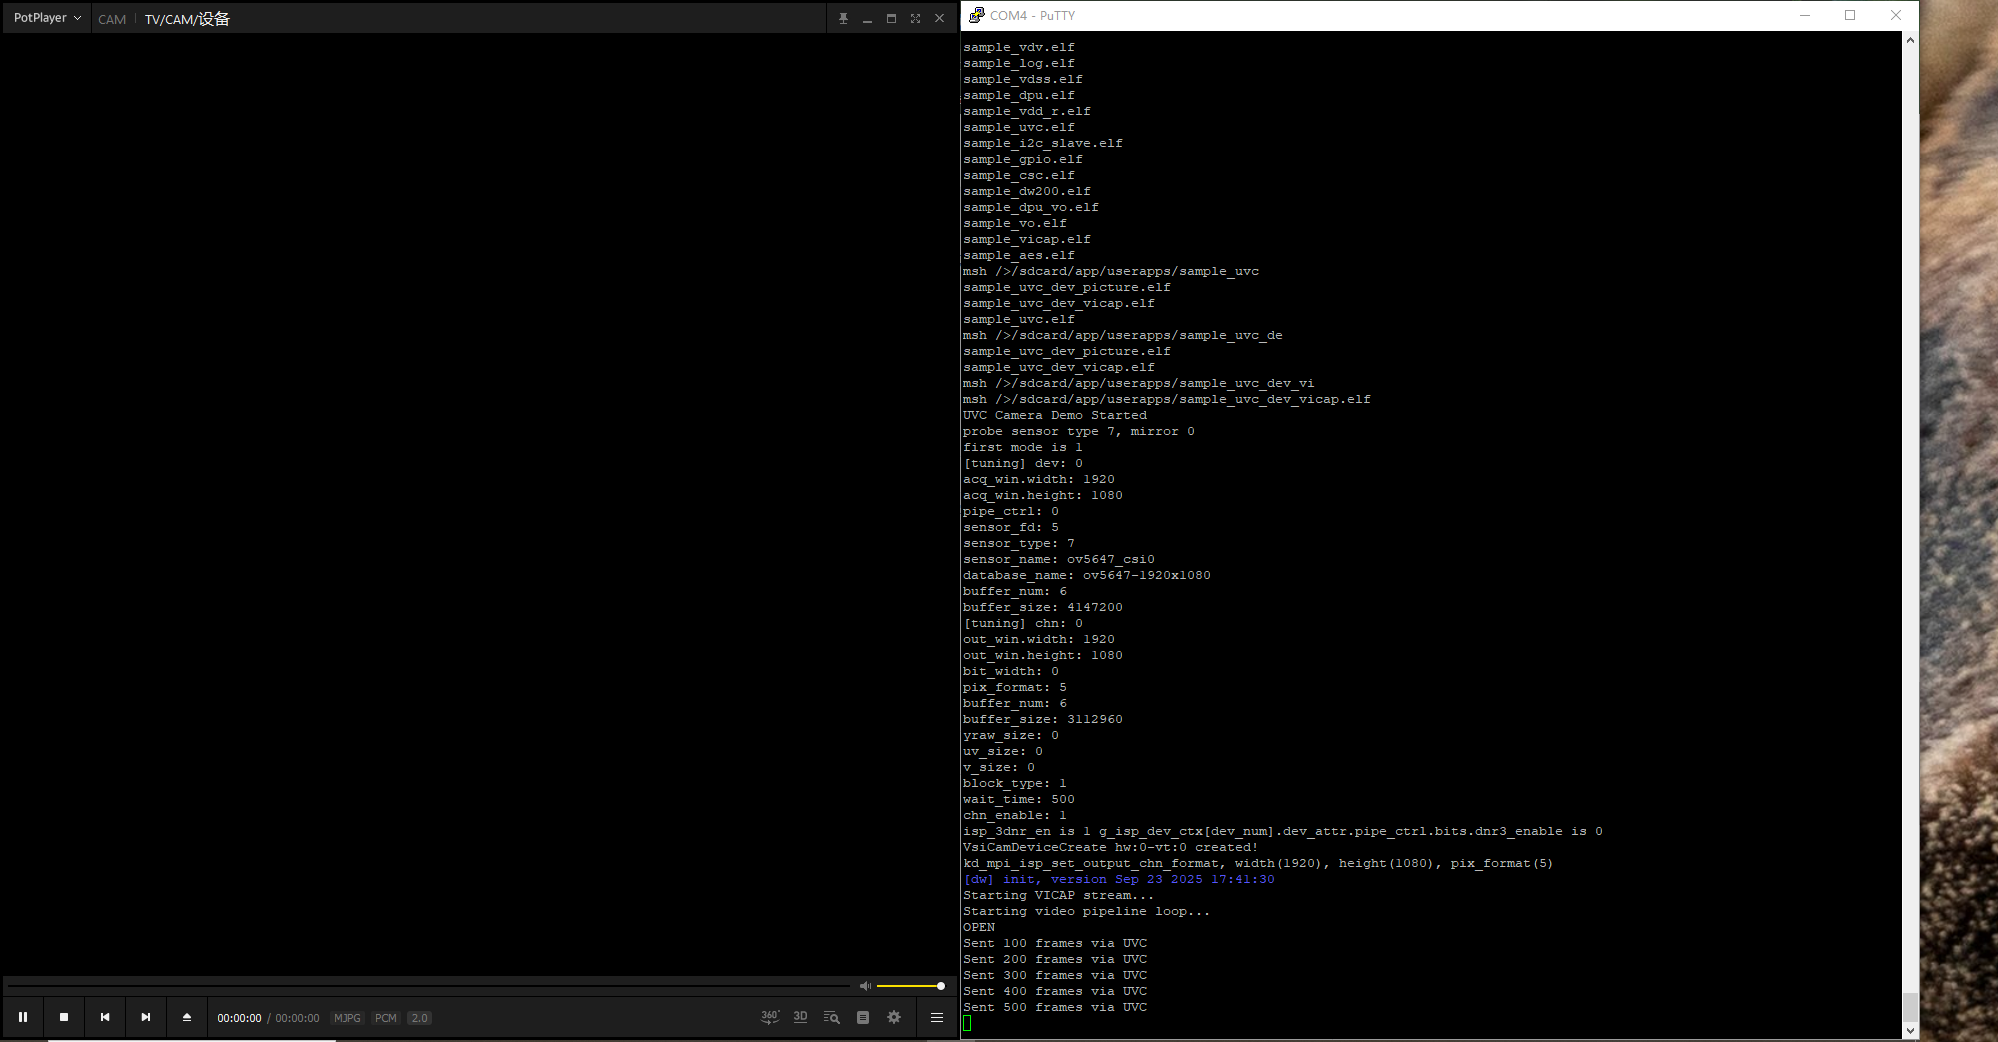1998x1042 pixels.
Task: Open the chapter/bookmark list icon
Action: [x=863, y=1017]
